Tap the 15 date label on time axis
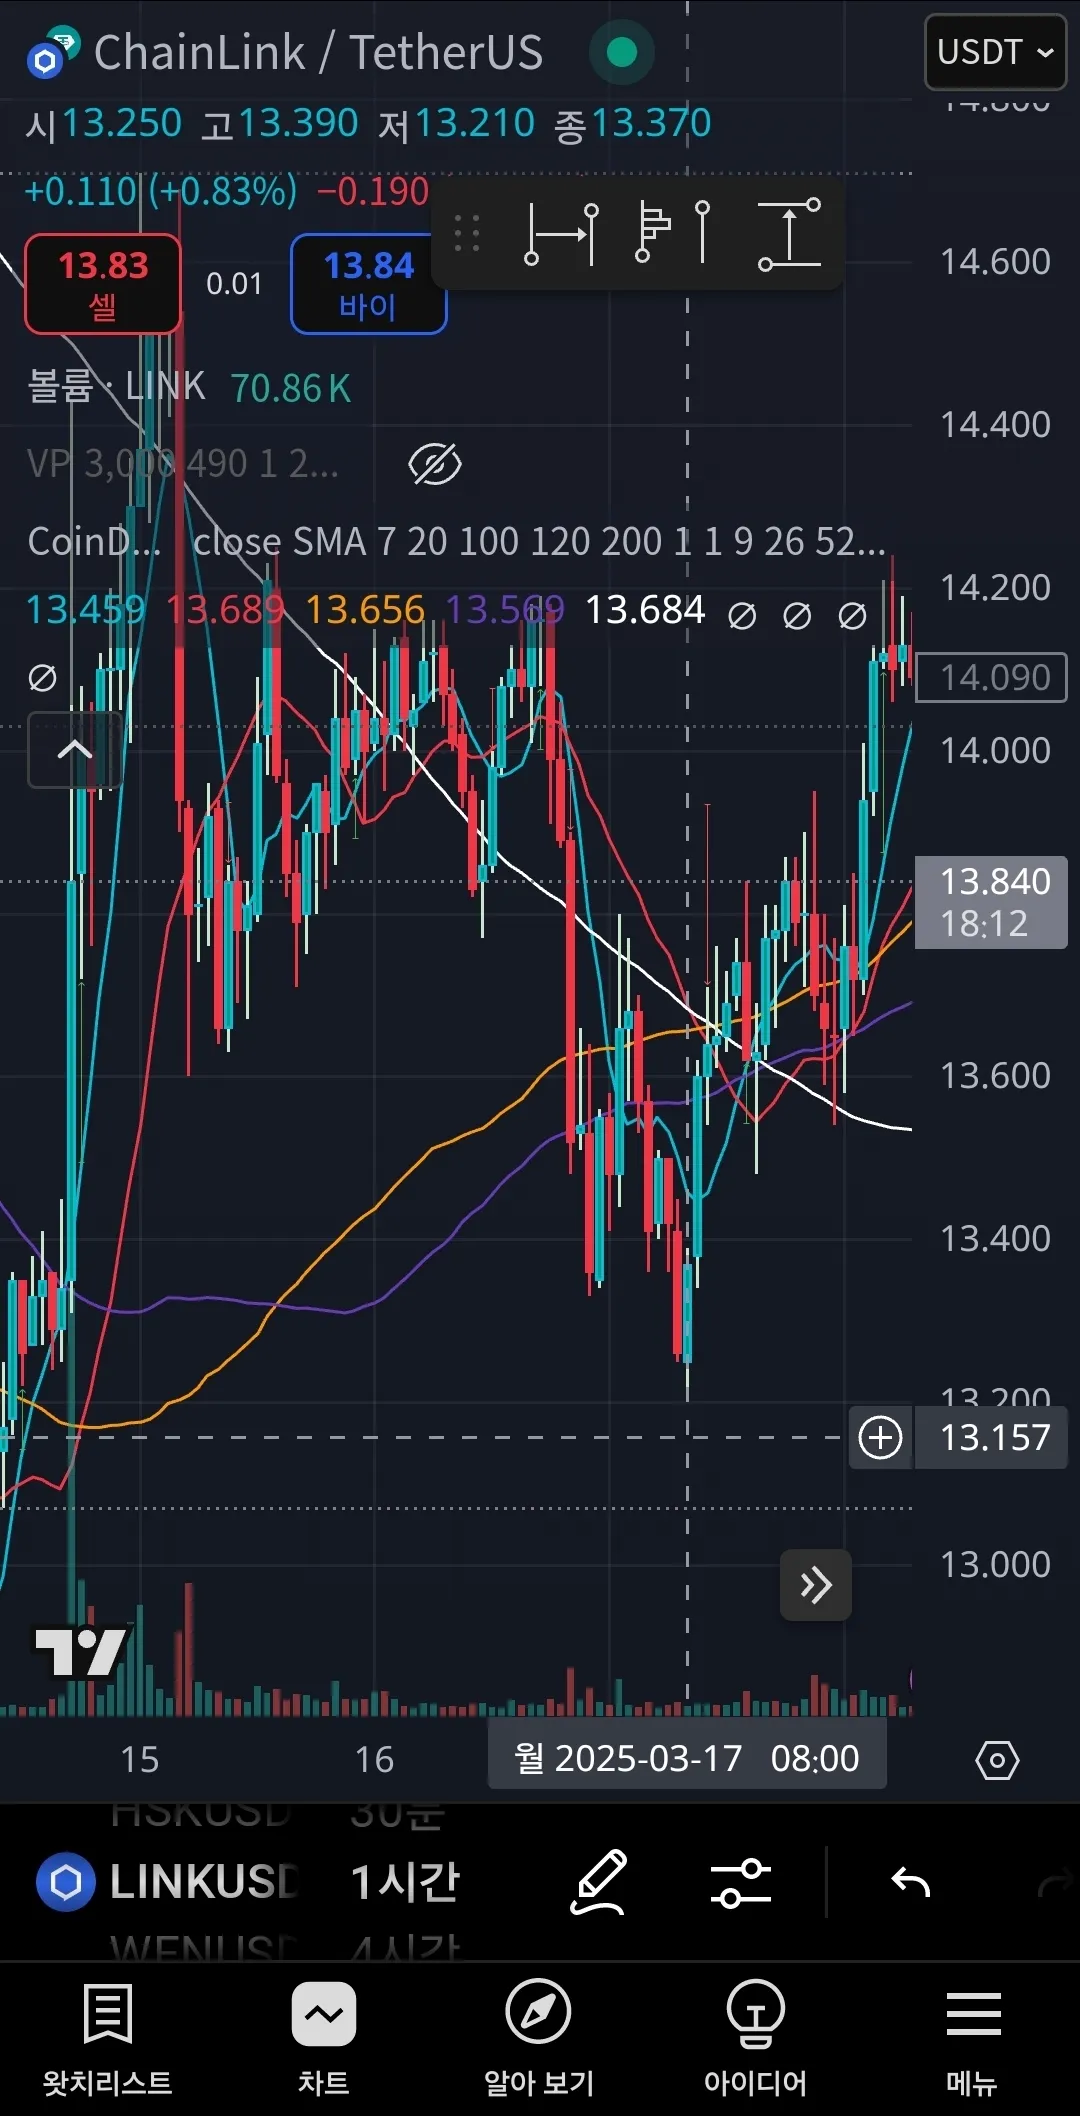The image size is (1080, 2116). pos(140,1759)
